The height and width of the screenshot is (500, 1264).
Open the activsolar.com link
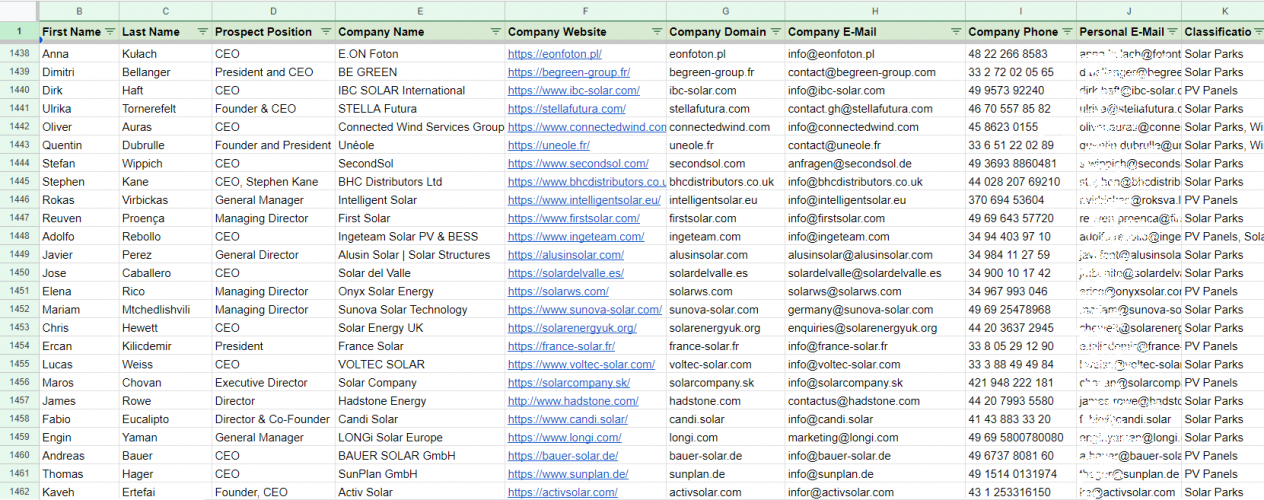pos(562,492)
